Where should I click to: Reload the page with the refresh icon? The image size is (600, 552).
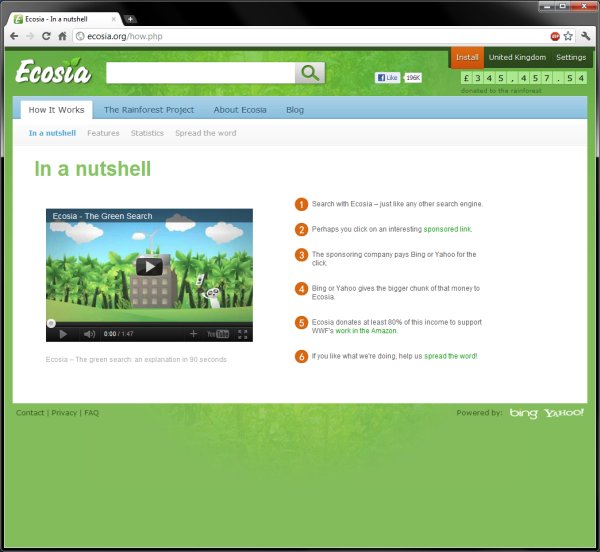coord(46,36)
